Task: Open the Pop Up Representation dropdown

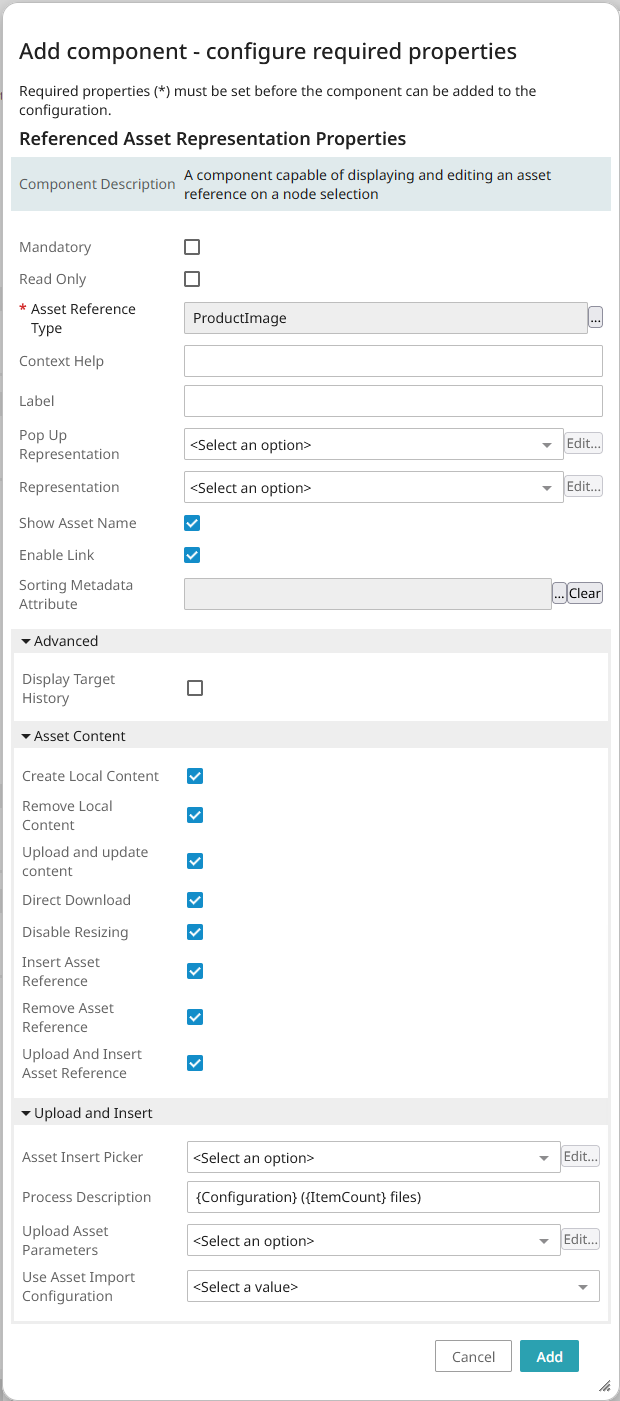Action: tap(373, 445)
